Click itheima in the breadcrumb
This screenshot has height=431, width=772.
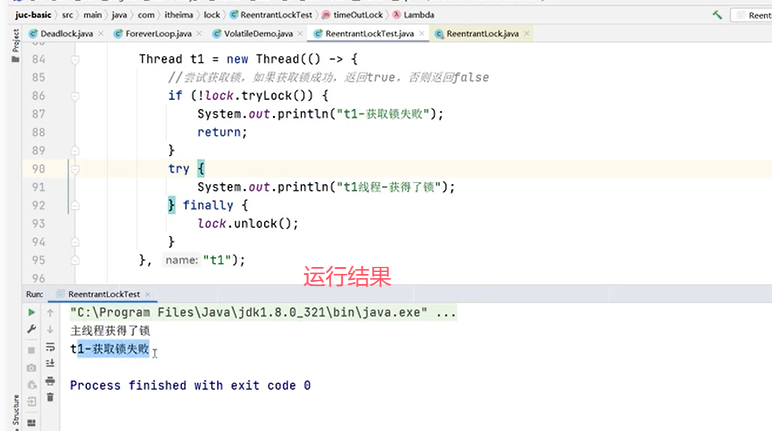[179, 15]
